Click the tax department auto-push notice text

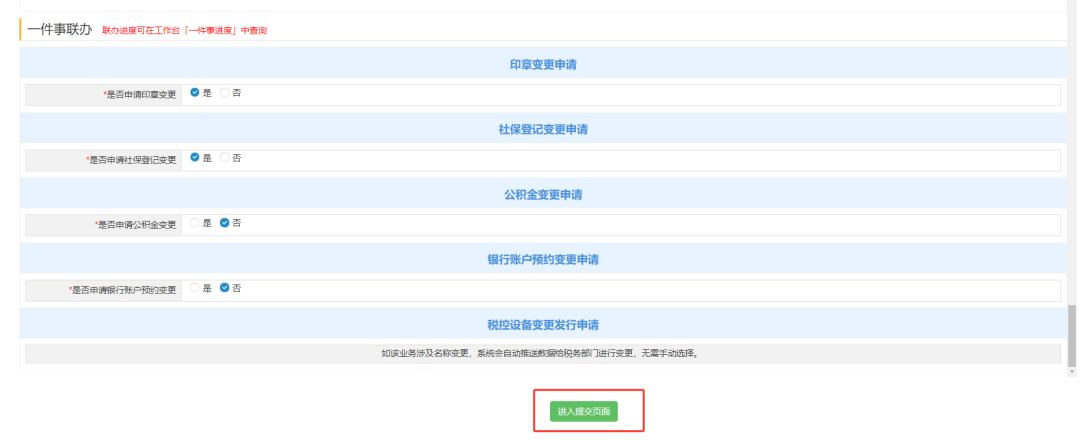[543, 354]
